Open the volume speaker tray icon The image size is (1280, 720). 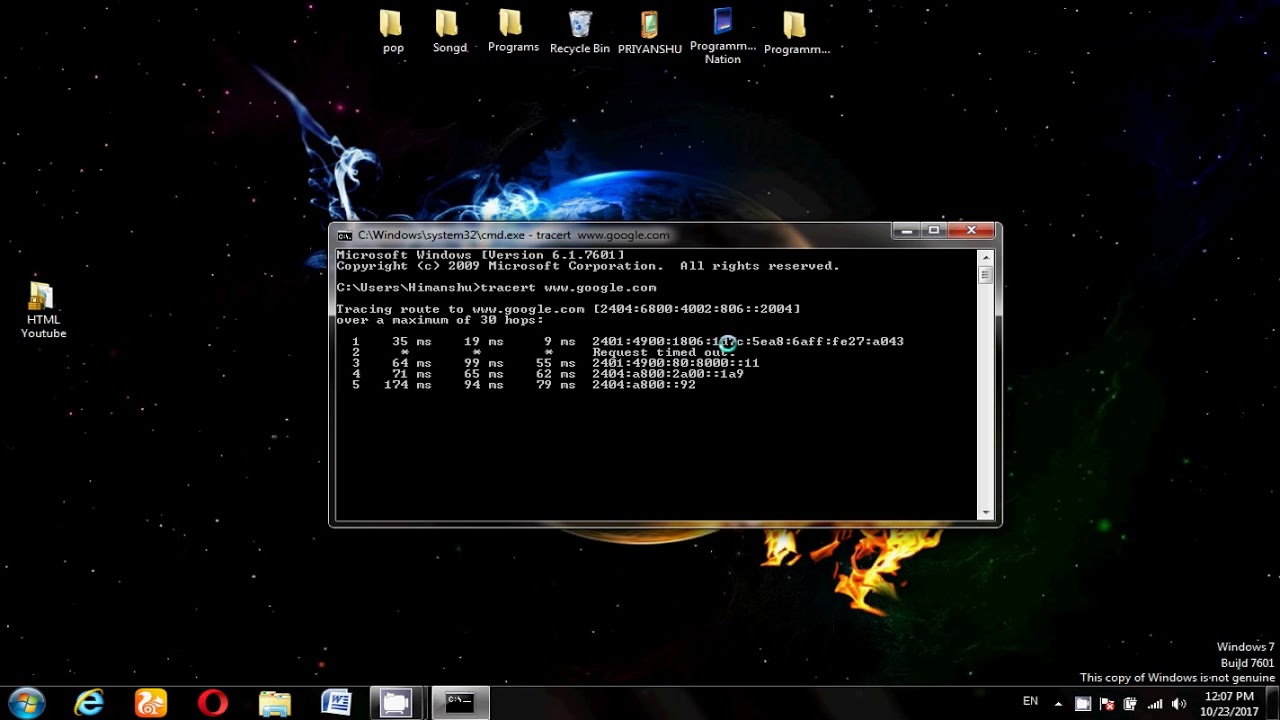click(1178, 703)
